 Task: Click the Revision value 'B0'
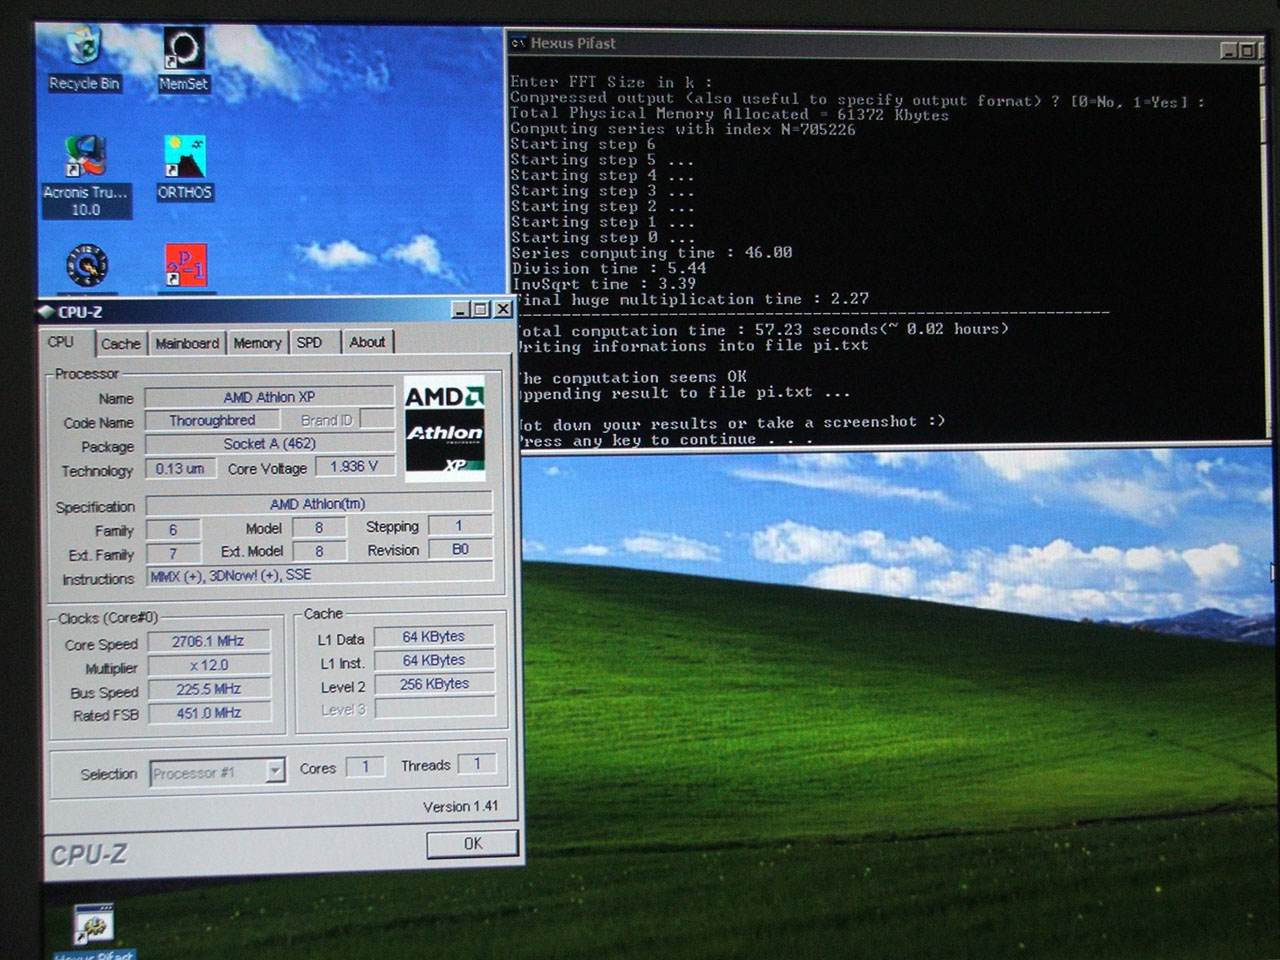point(460,549)
